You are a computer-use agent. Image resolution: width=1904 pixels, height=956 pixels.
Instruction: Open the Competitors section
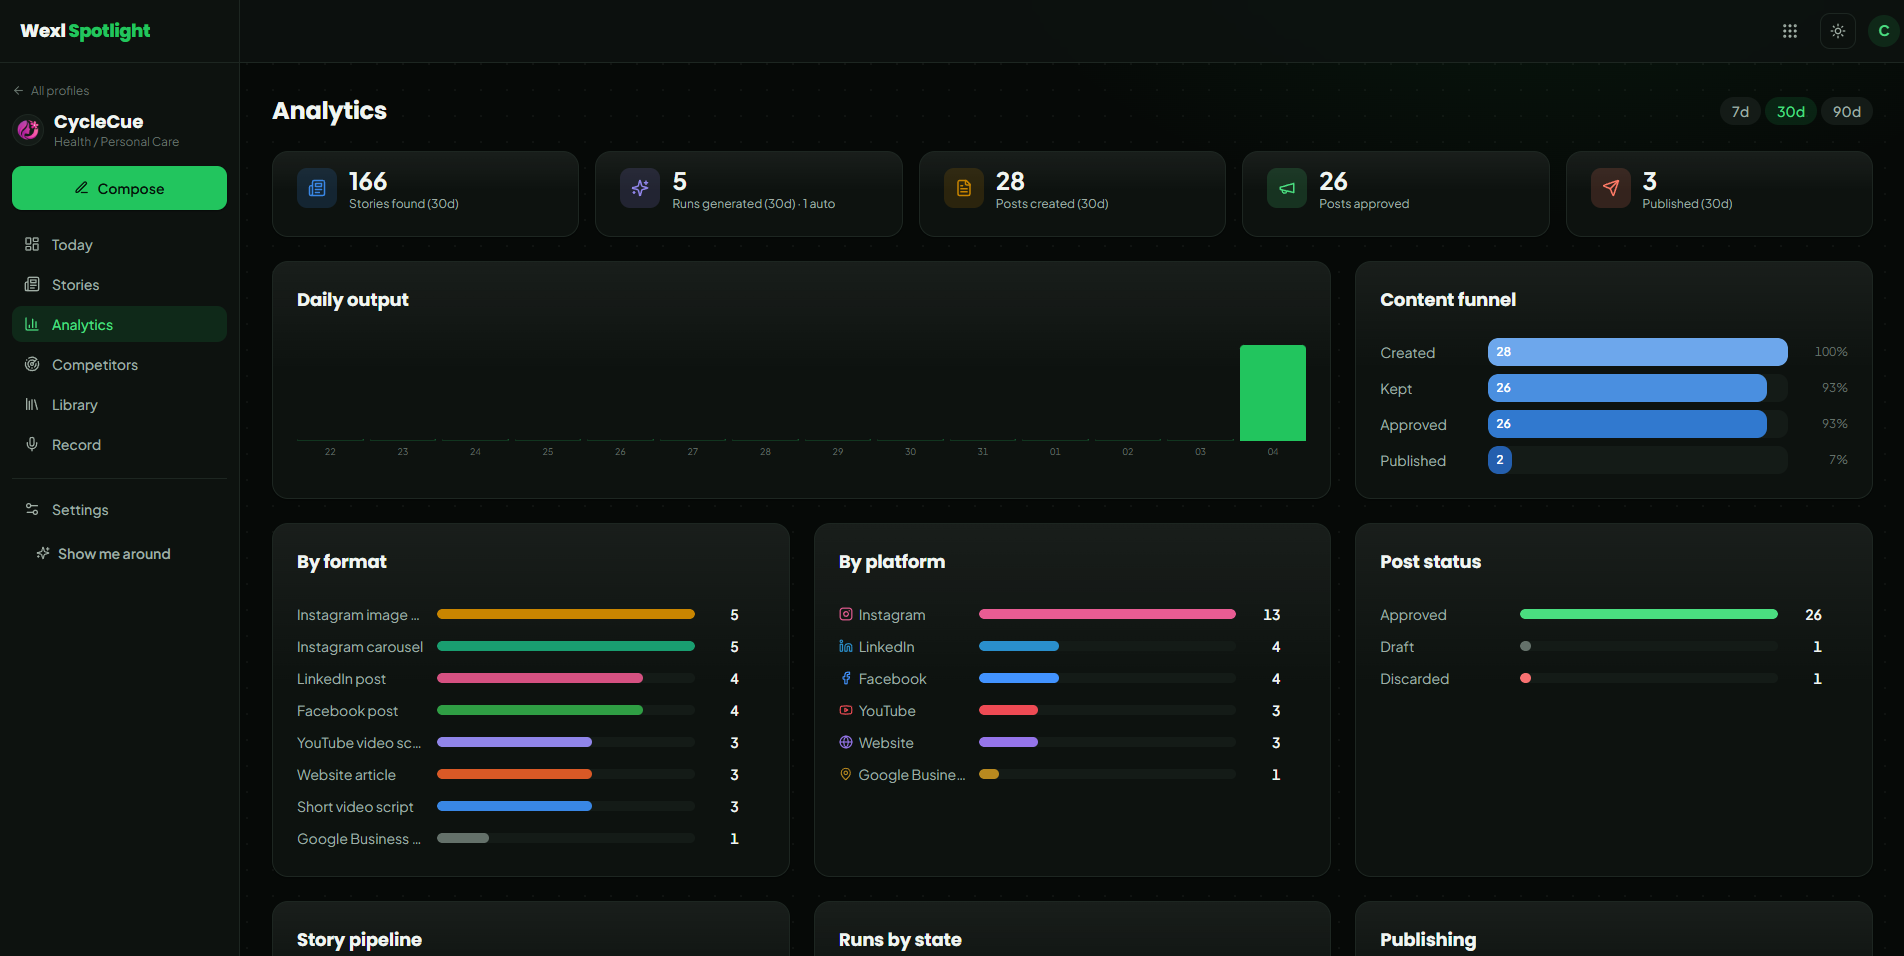click(119, 364)
